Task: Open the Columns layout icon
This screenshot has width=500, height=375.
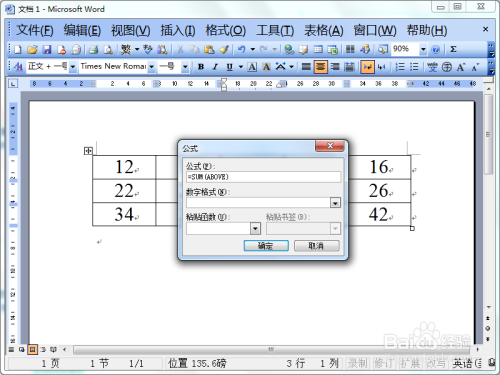Action: coord(350,50)
